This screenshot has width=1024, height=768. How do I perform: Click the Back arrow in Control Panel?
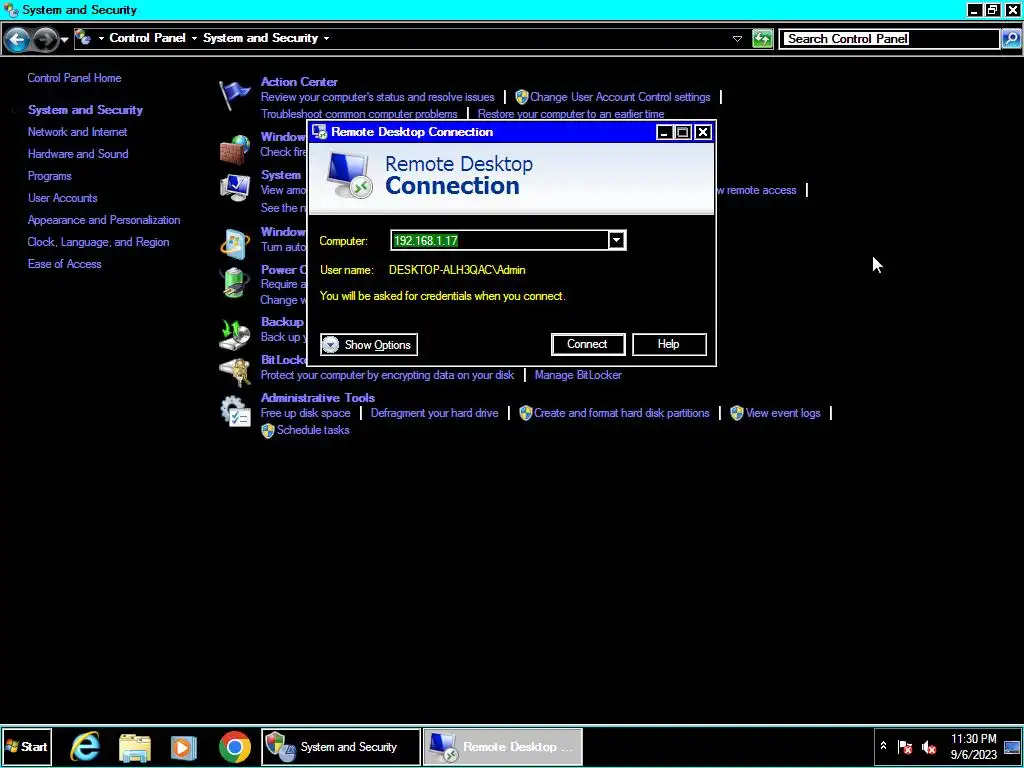coord(16,39)
